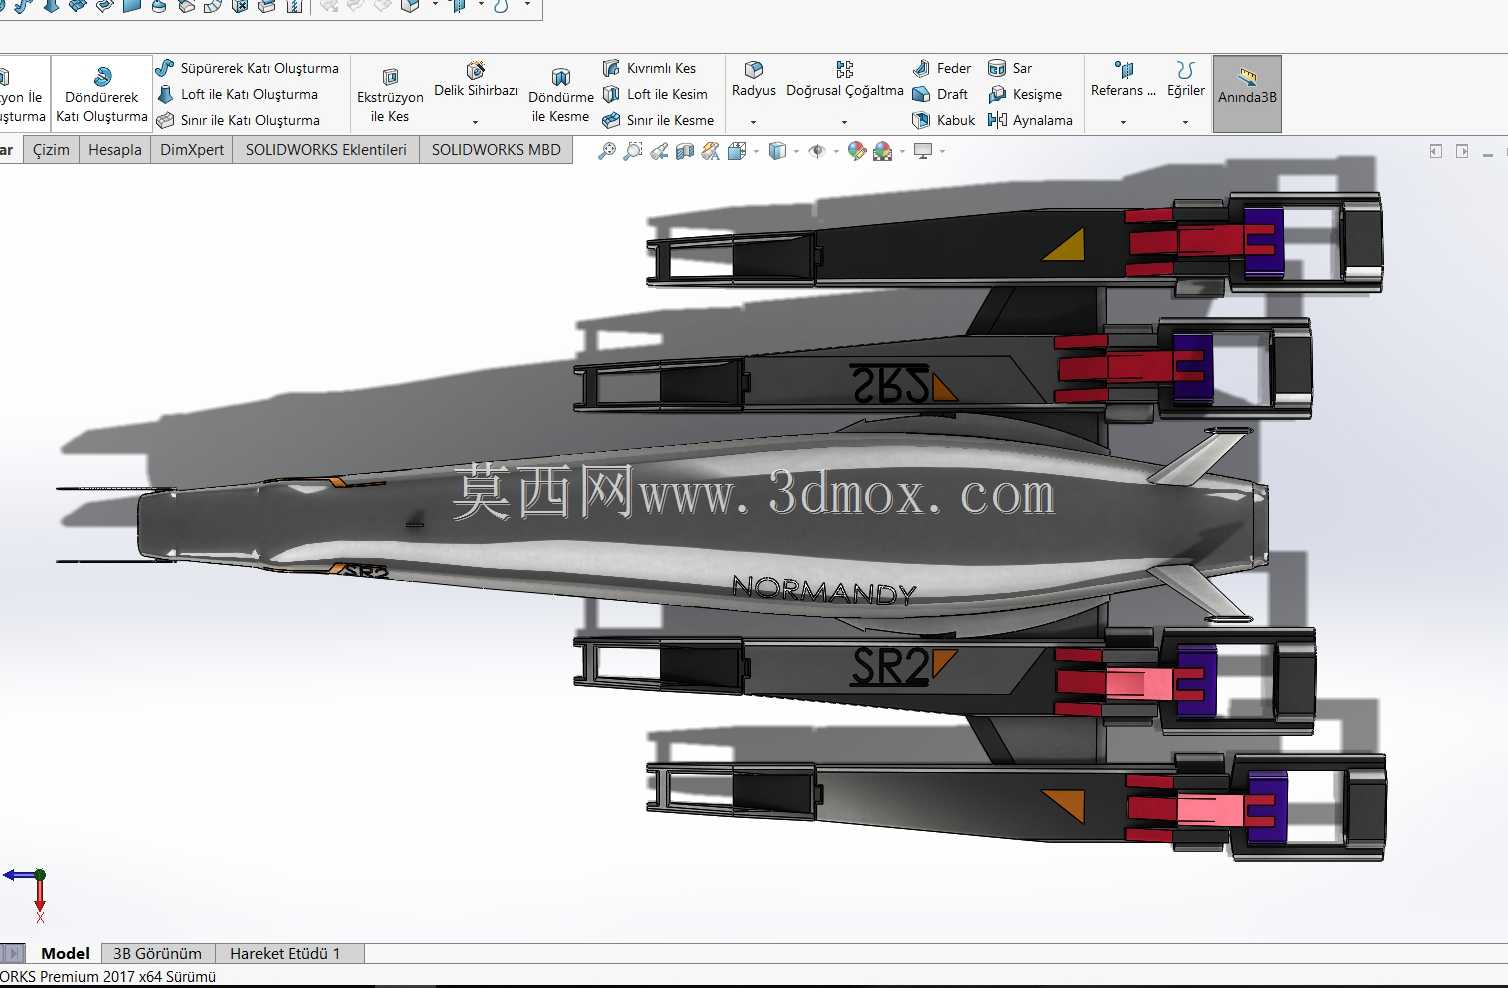1508x988 pixels.
Task: Expand View Settings dropdown arrow
Action: coord(942,152)
